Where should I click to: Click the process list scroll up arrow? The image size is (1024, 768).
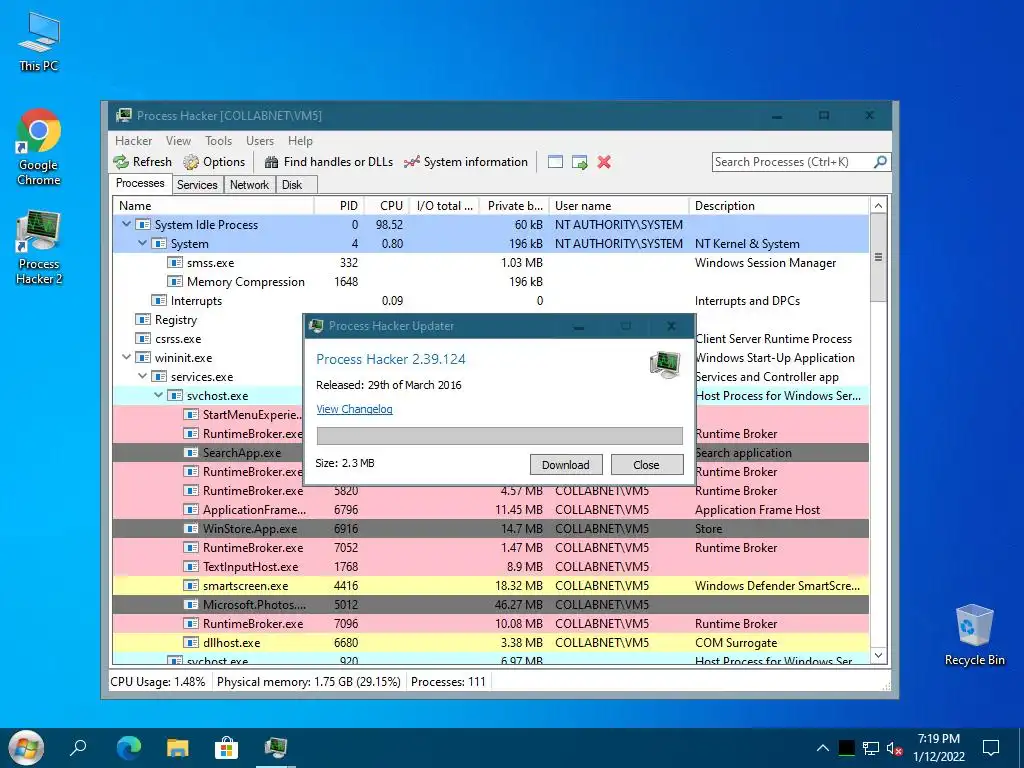(x=878, y=206)
